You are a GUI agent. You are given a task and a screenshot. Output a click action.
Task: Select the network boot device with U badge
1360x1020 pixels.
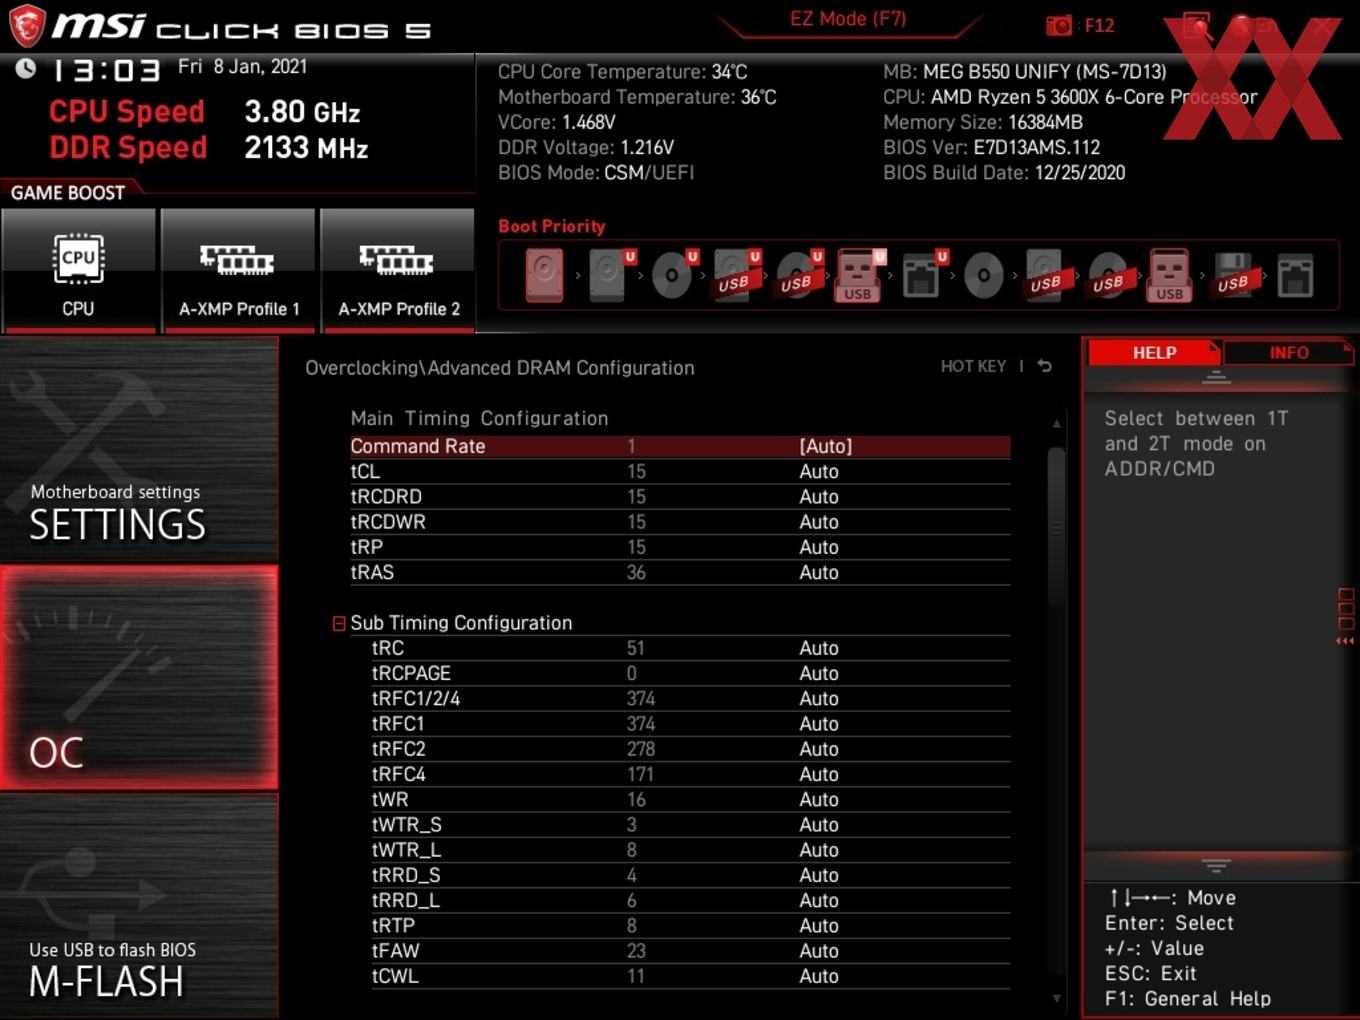point(921,275)
